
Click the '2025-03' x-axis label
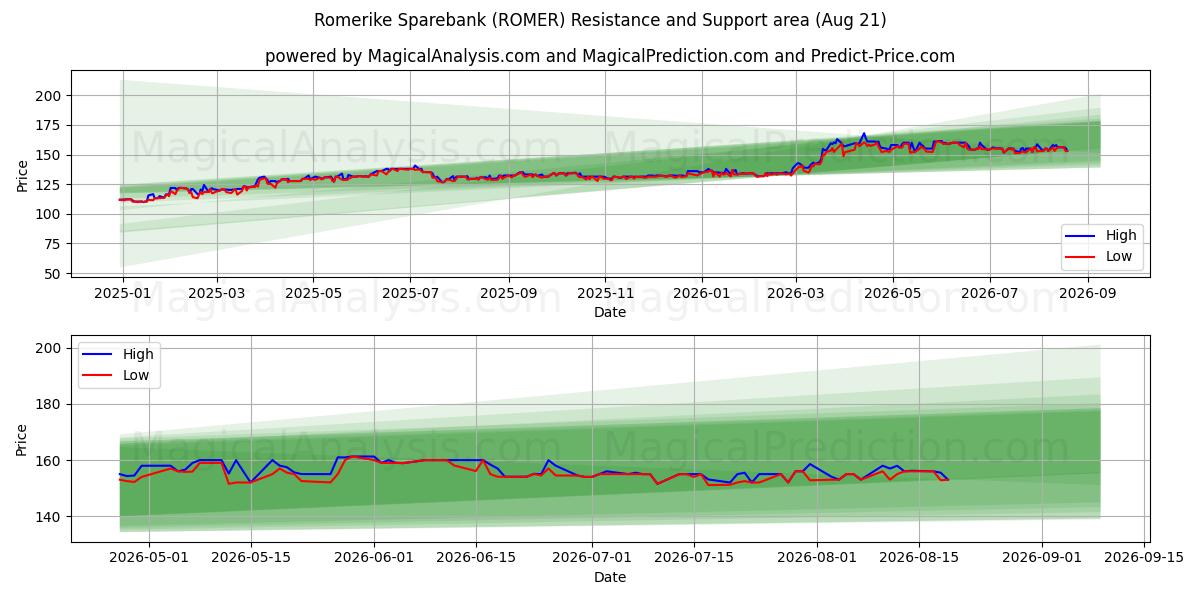pos(217,294)
